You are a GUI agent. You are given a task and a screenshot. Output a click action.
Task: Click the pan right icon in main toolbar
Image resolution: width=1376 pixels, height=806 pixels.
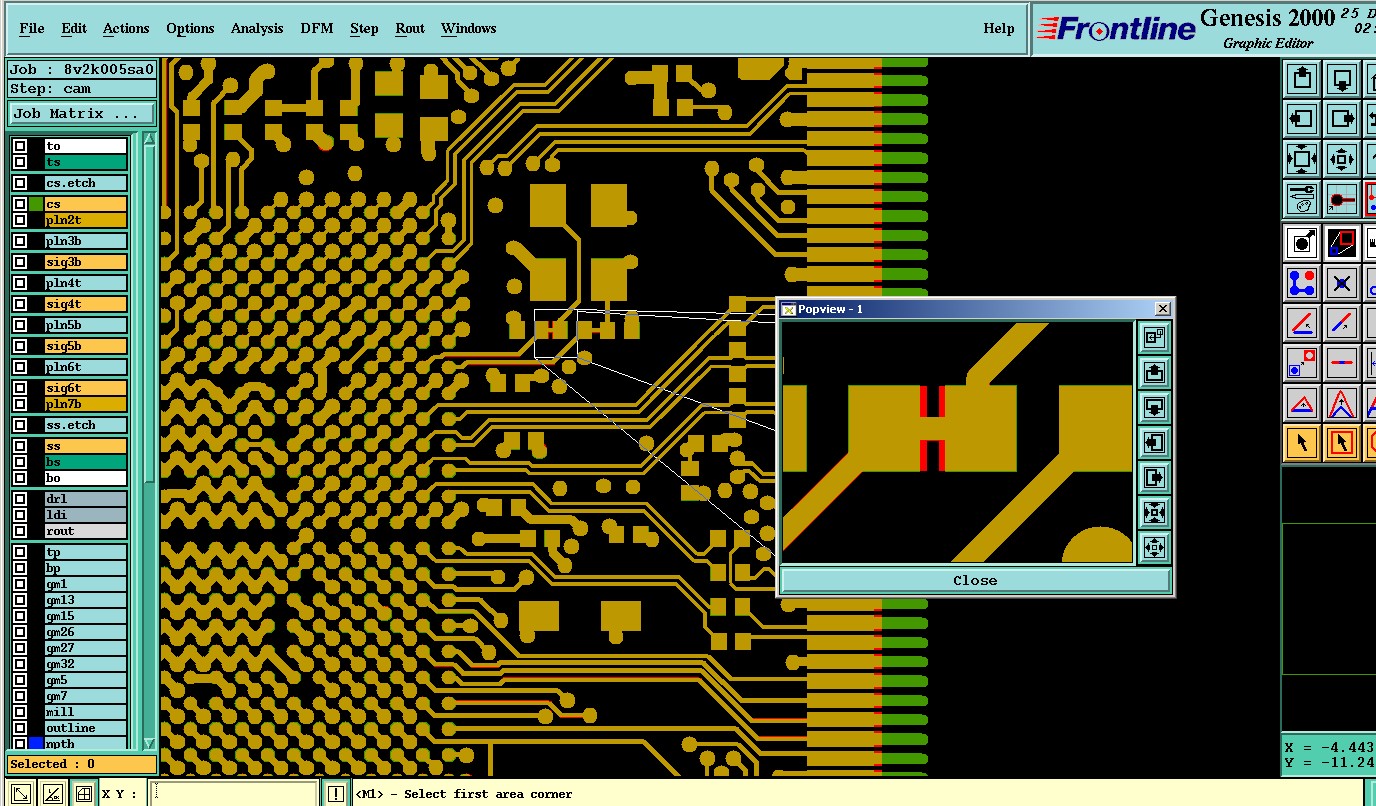[1341, 119]
